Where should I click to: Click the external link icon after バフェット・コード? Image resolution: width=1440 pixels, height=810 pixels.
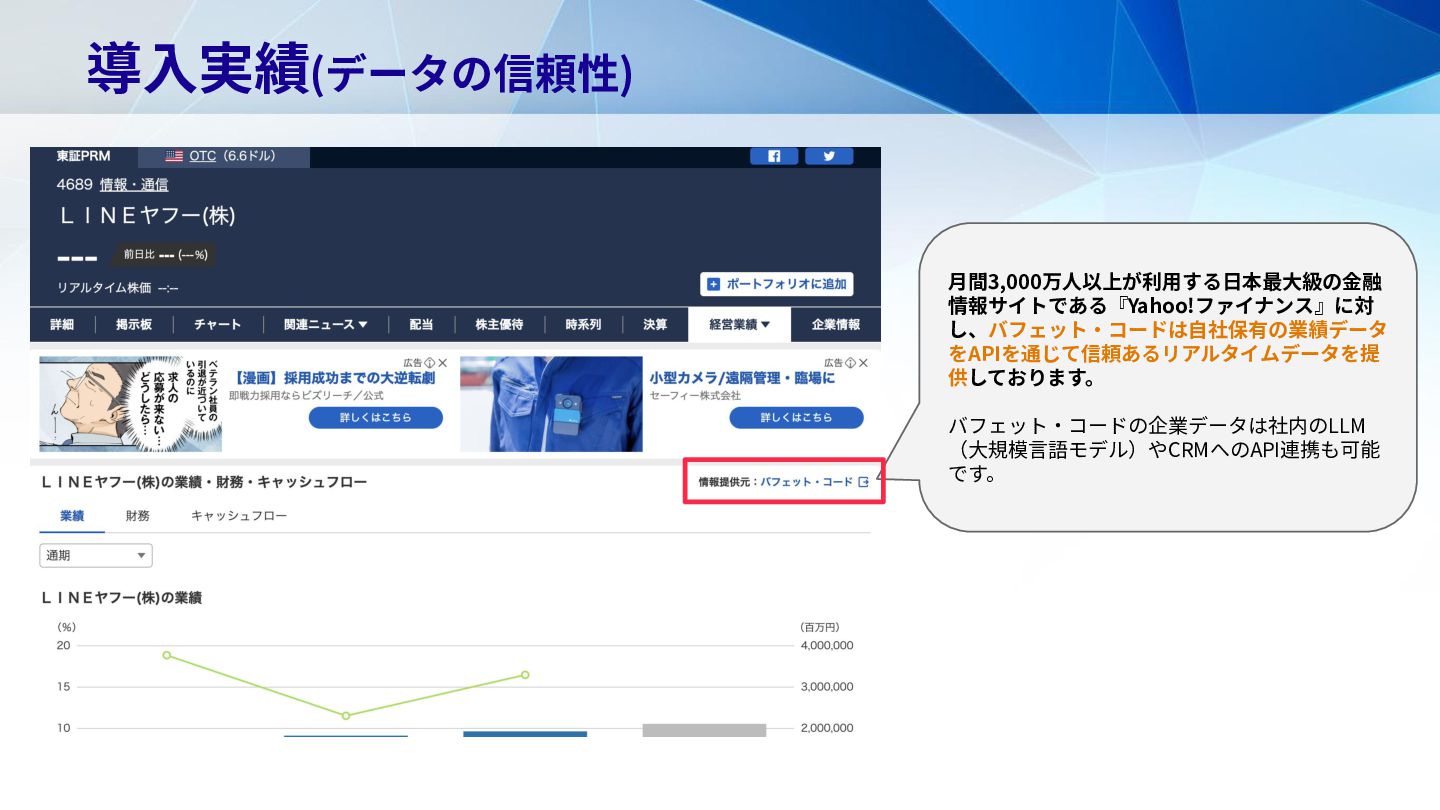[x=864, y=482]
